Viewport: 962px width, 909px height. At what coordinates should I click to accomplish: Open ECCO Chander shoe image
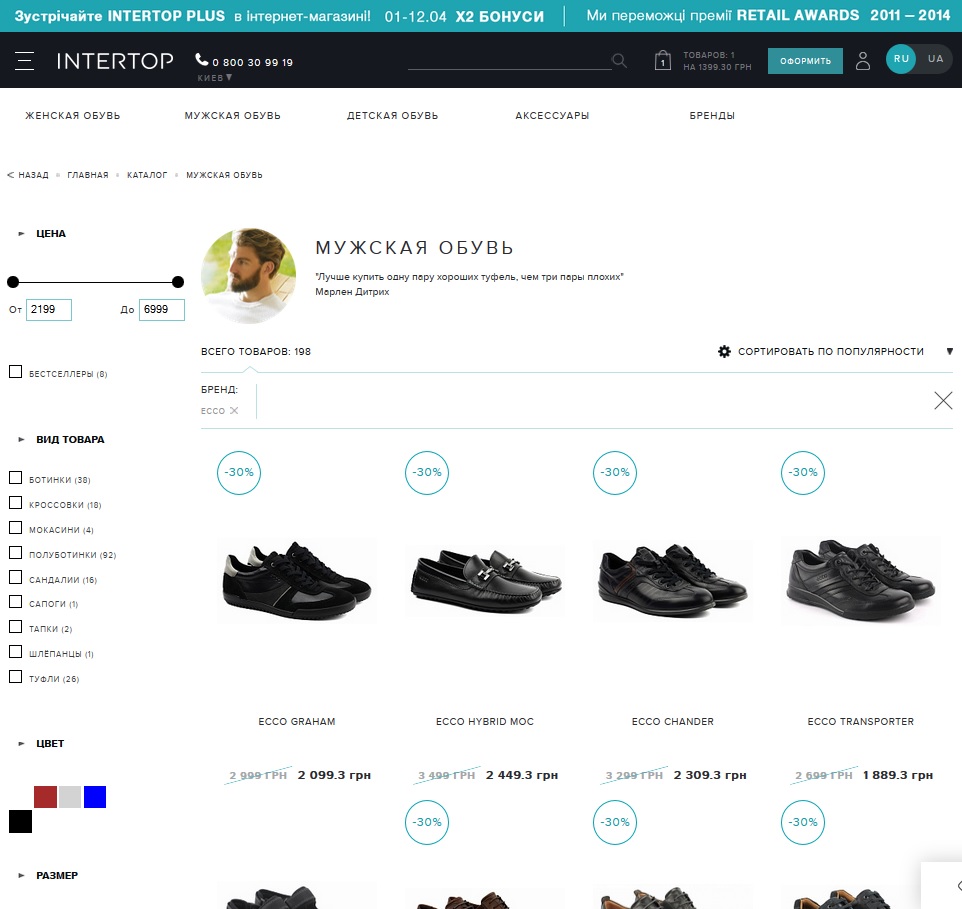point(673,580)
